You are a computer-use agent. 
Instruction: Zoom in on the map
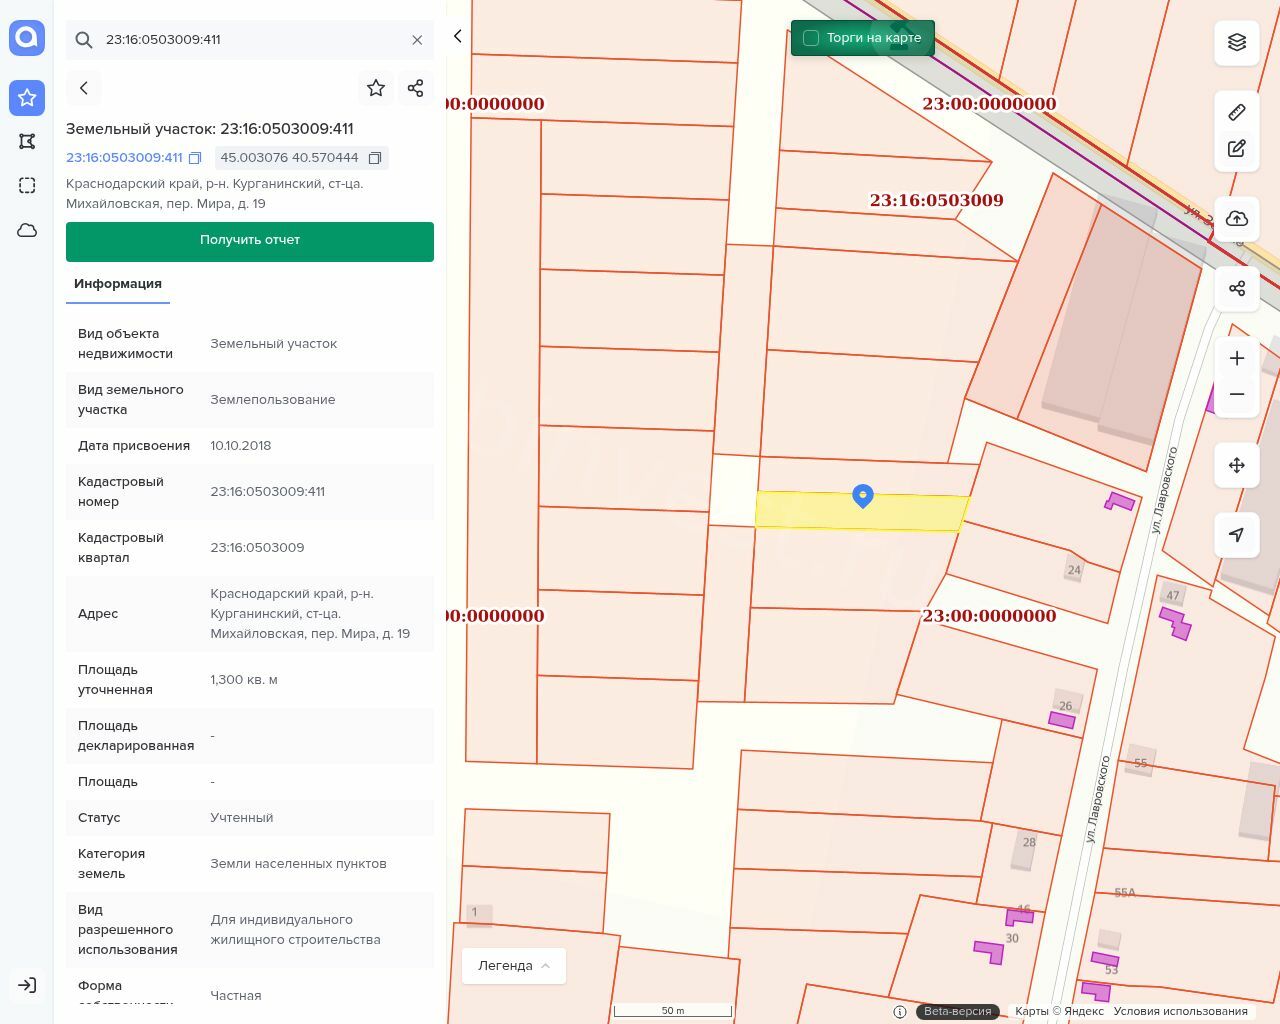click(1237, 358)
